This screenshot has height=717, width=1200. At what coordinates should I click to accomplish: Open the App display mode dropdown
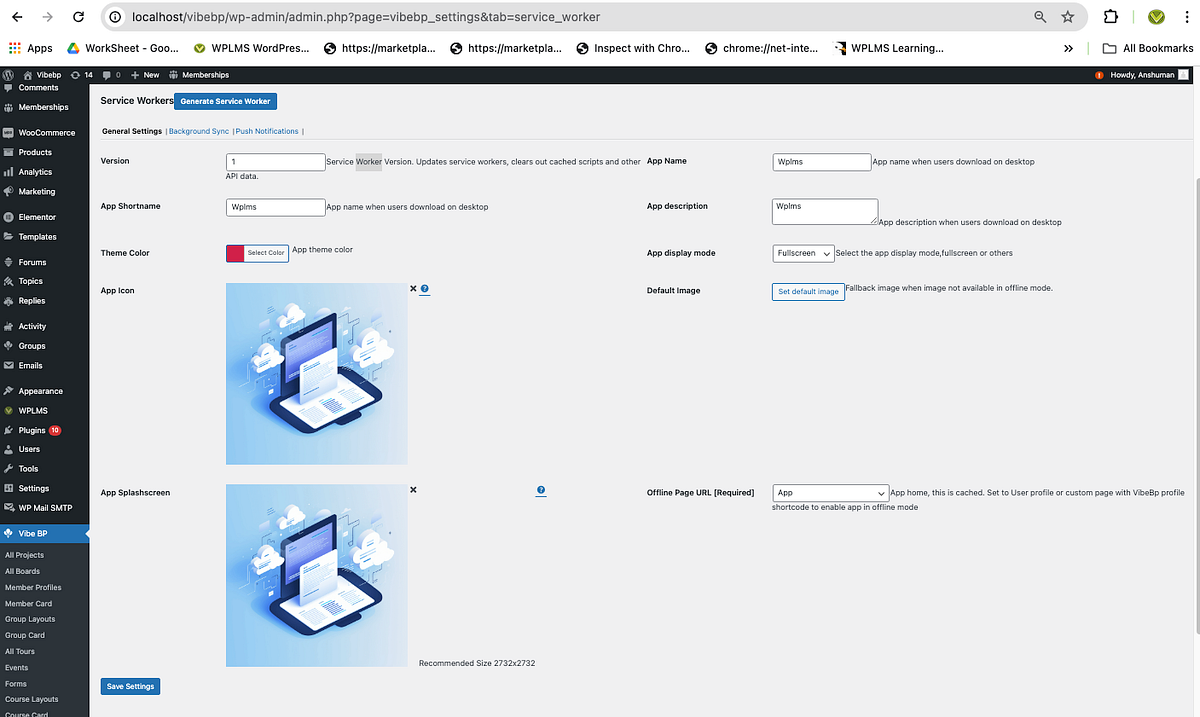[x=803, y=253]
